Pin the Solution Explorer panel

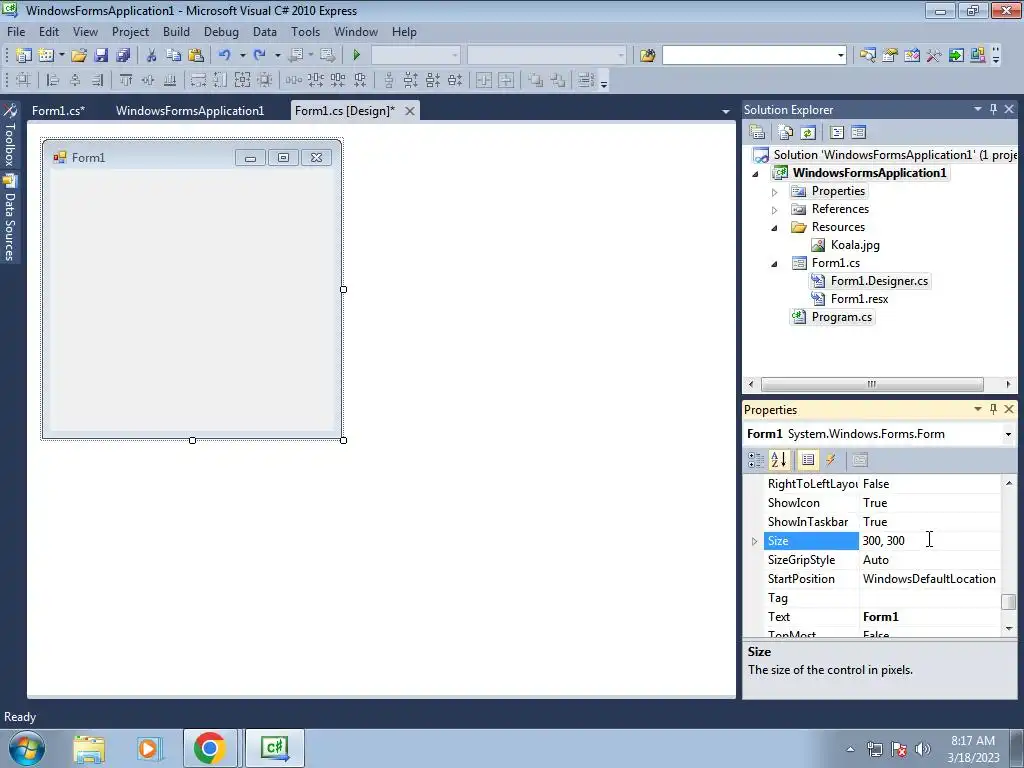pyautogui.click(x=994, y=109)
